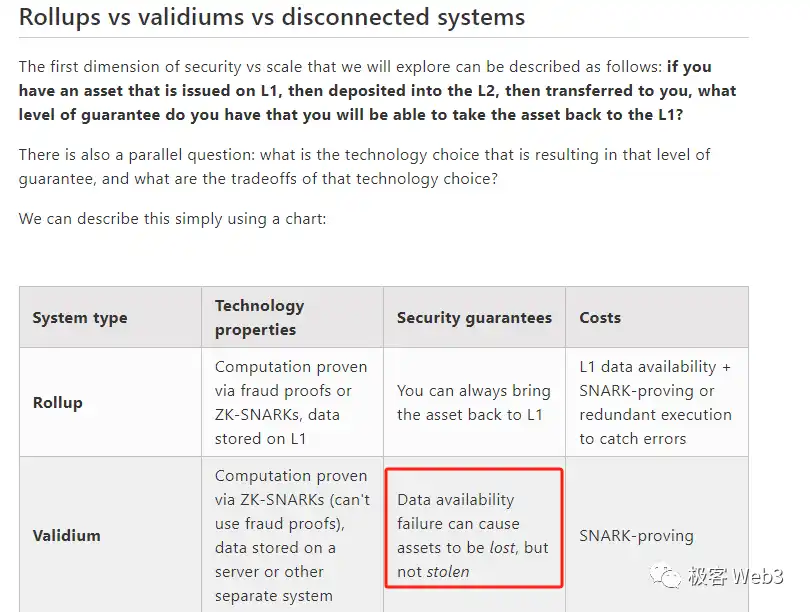This screenshot has width=810, height=612.
Task: Click the red-highlighted Data availability failure cell
Action: click(x=474, y=527)
